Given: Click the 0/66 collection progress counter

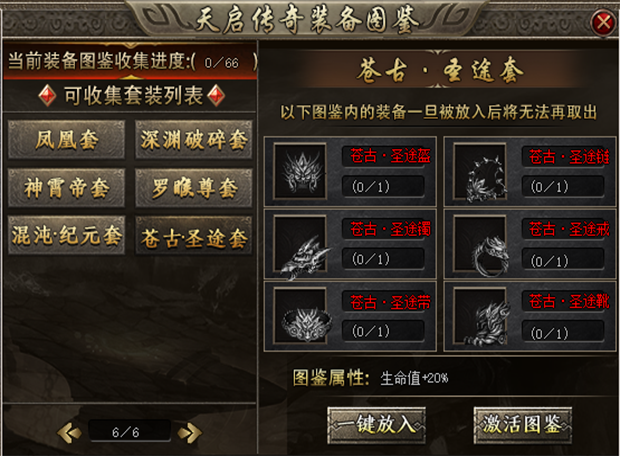Looking at the screenshot, I should [x=222, y=62].
